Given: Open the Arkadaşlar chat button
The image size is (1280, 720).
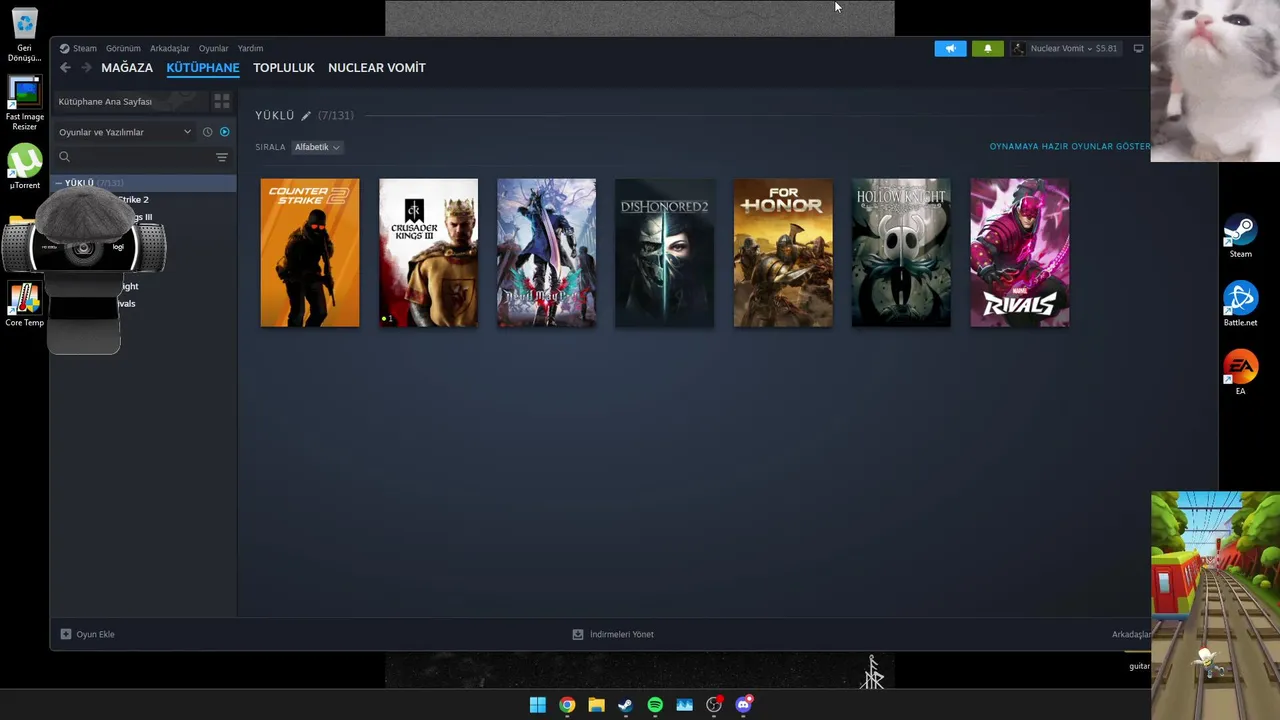Looking at the screenshot, I should pyautogui.click(x=1131, y=634).
